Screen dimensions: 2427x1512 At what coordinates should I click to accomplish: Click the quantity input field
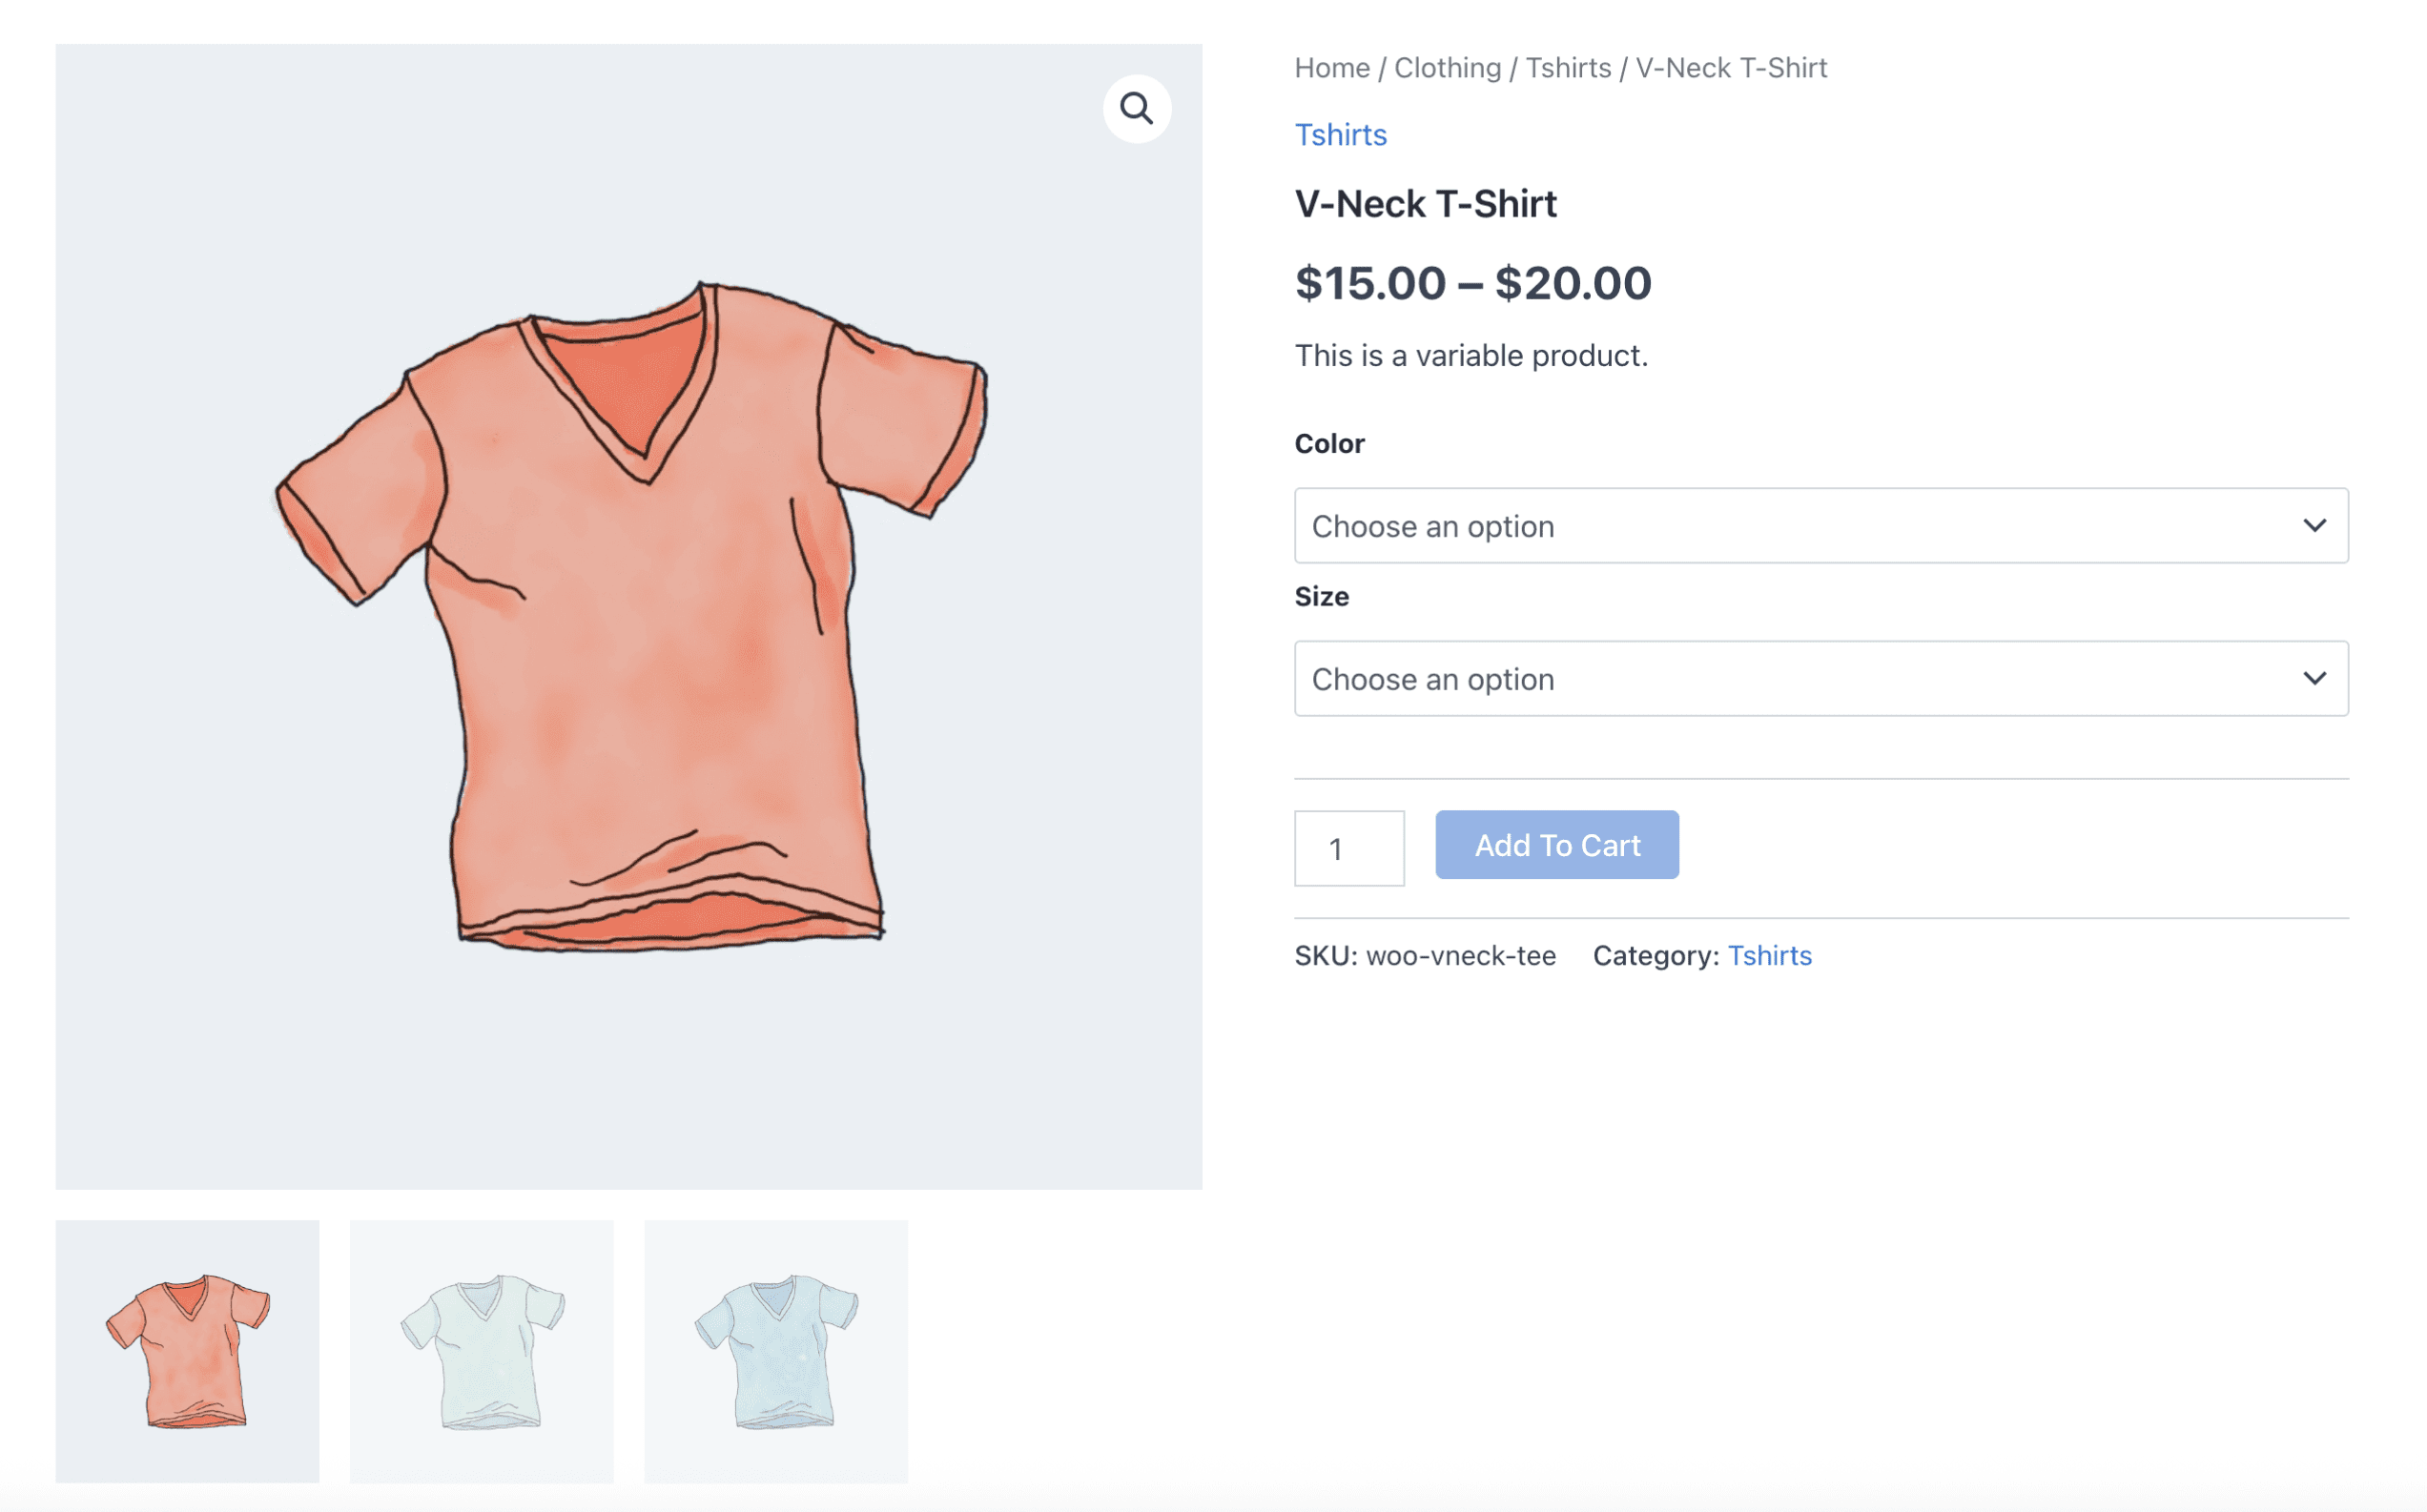point(1349,847)
